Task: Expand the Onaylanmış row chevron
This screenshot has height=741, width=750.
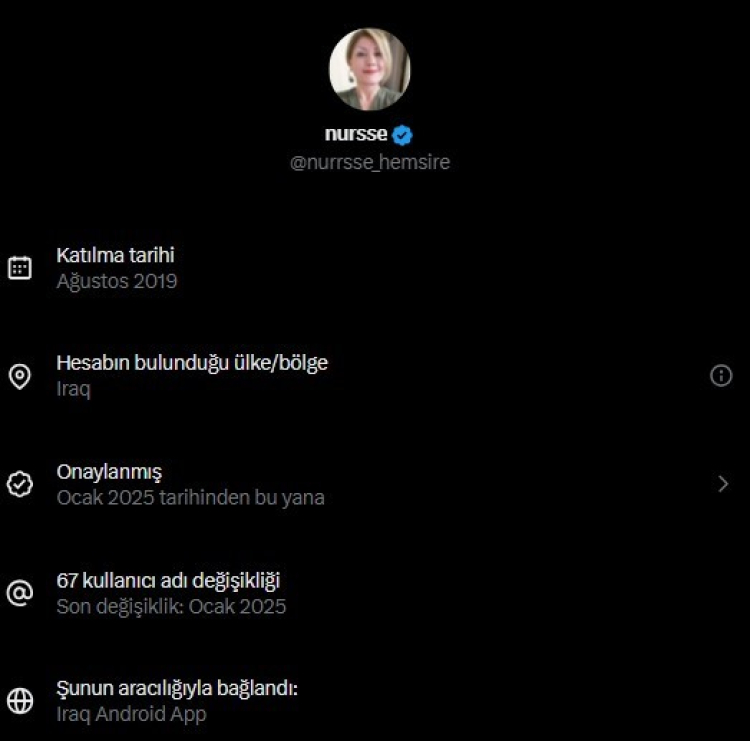Action: tap(724, 484)
